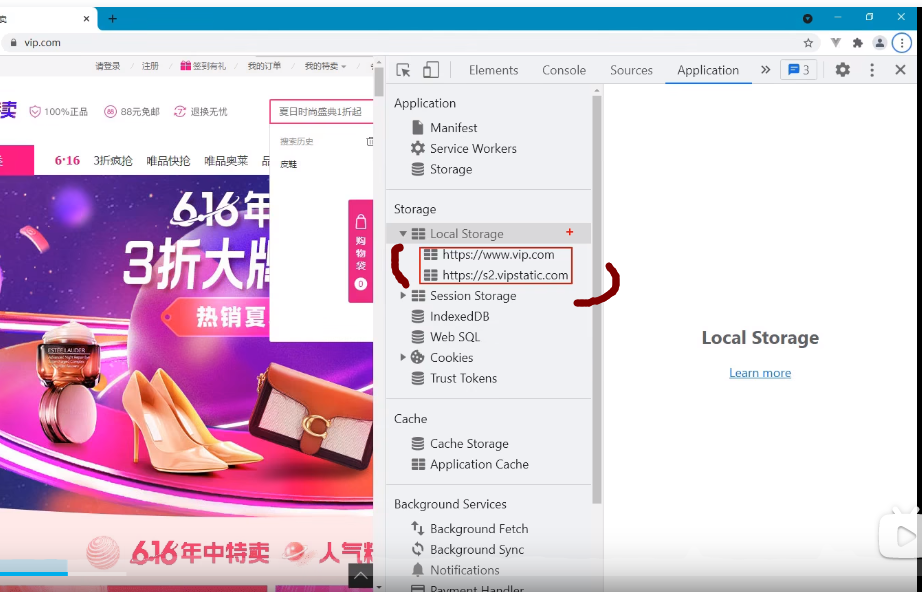This screenshot has width=922, height=592.
Task: Switch to the Elements tab
Action: point(493,70)
